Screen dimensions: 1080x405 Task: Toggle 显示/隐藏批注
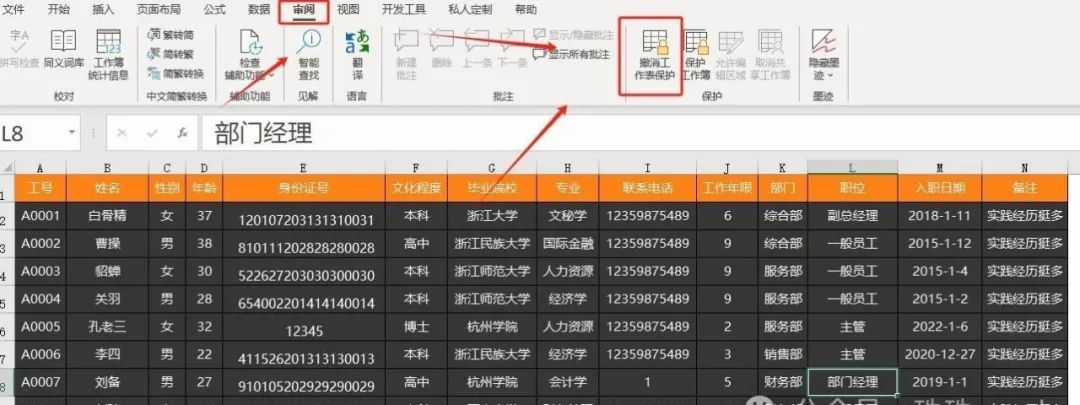tap(573, 34)
